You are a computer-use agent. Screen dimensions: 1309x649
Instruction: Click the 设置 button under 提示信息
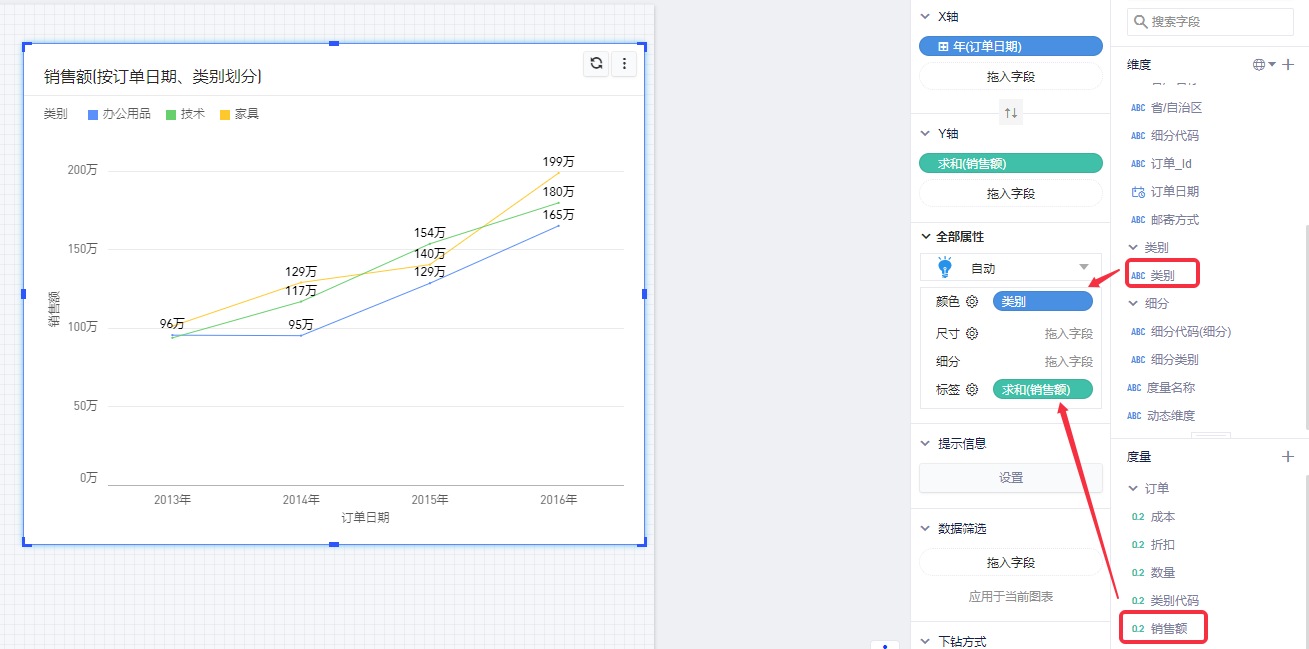(1010, 478)
